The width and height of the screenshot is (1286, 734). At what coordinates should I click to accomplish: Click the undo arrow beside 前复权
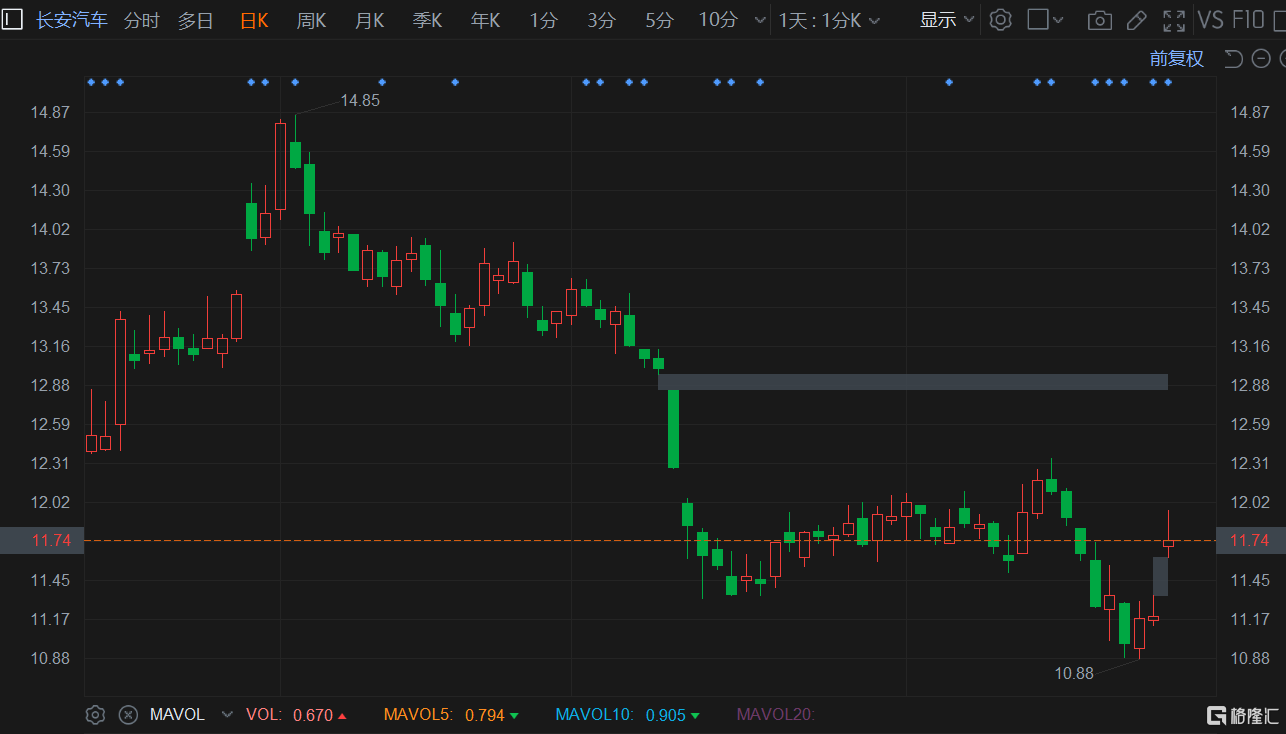click(x=1233, y=59)
